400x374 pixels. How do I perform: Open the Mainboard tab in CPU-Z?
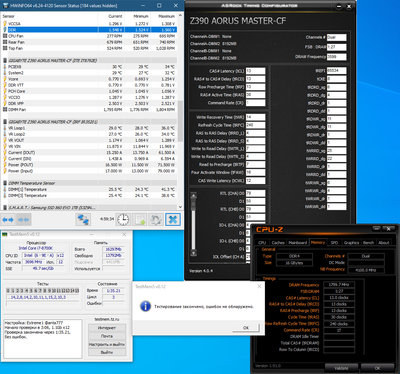click(298, 243)
